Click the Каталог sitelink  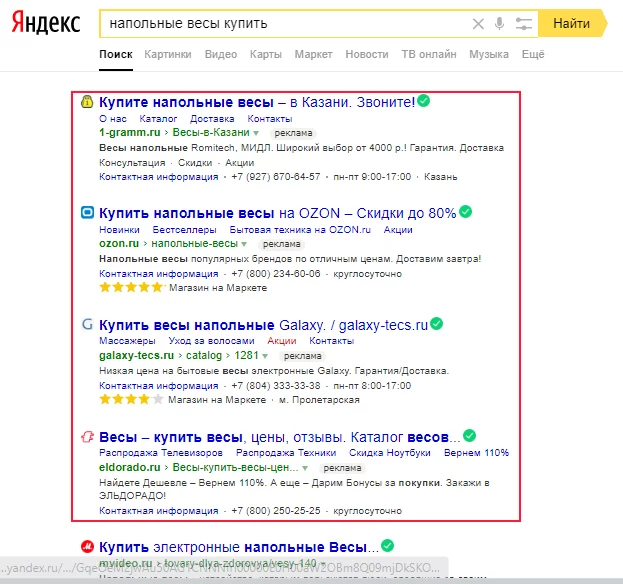pyautogui.click(x=158, y=118)
